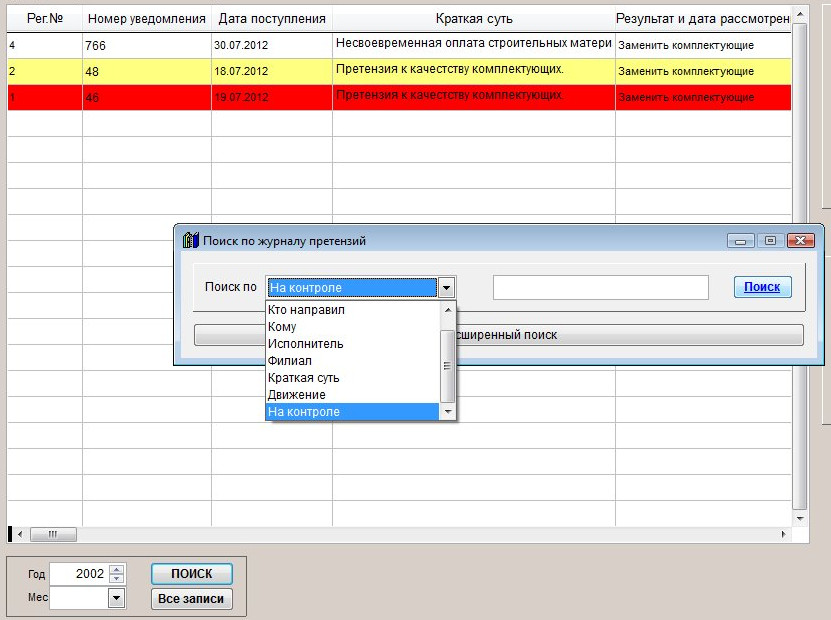The height and width of the screenshot is (620, 831).
Task: Click the yellow row 'Претензия к качеству комплектующих' cell
Action: click(x=474, y=72)
